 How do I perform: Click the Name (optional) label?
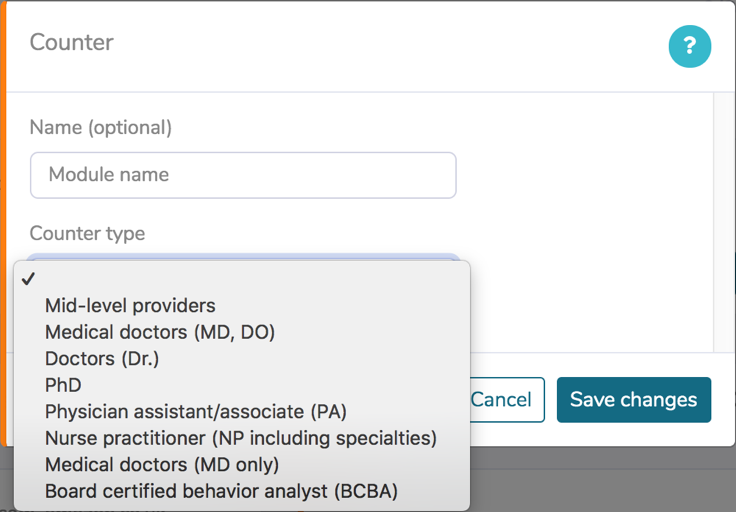(101, 128)
